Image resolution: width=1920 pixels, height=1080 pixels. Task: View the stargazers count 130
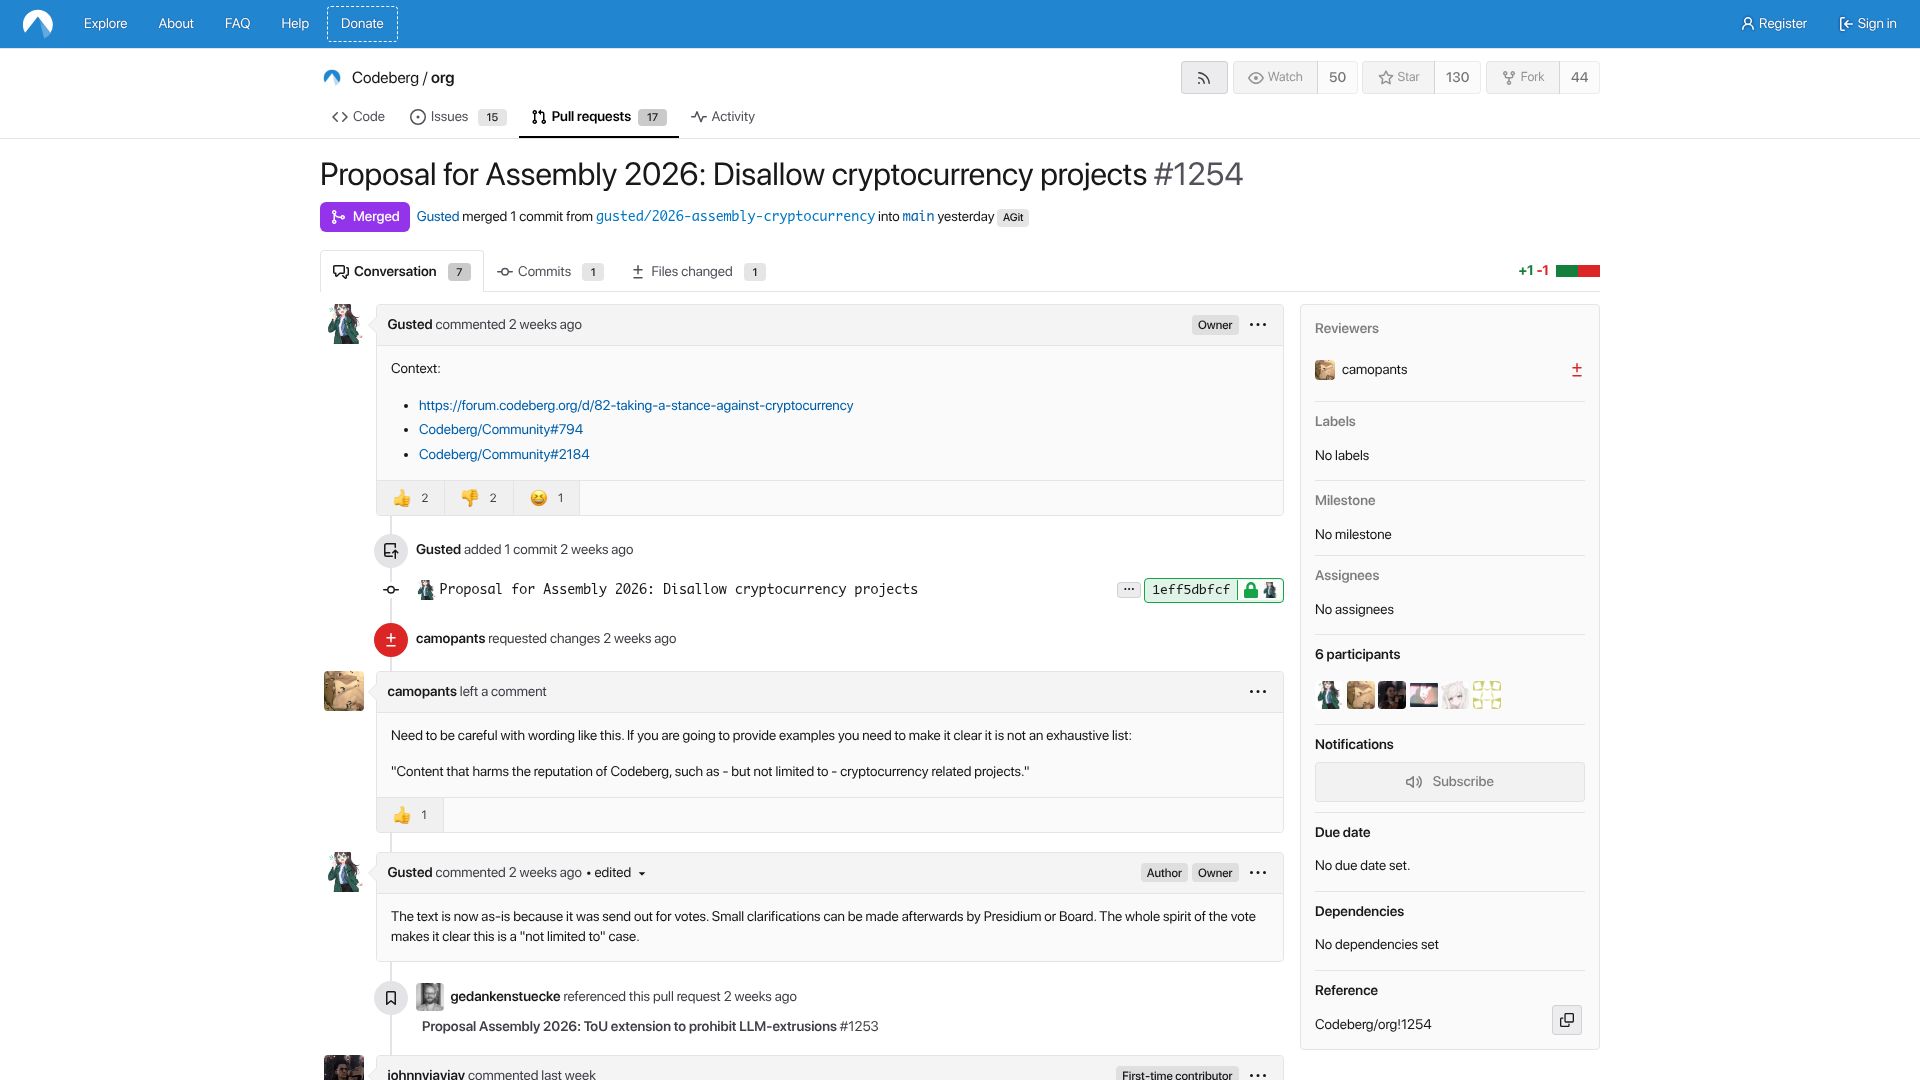tap(1457, 78)
